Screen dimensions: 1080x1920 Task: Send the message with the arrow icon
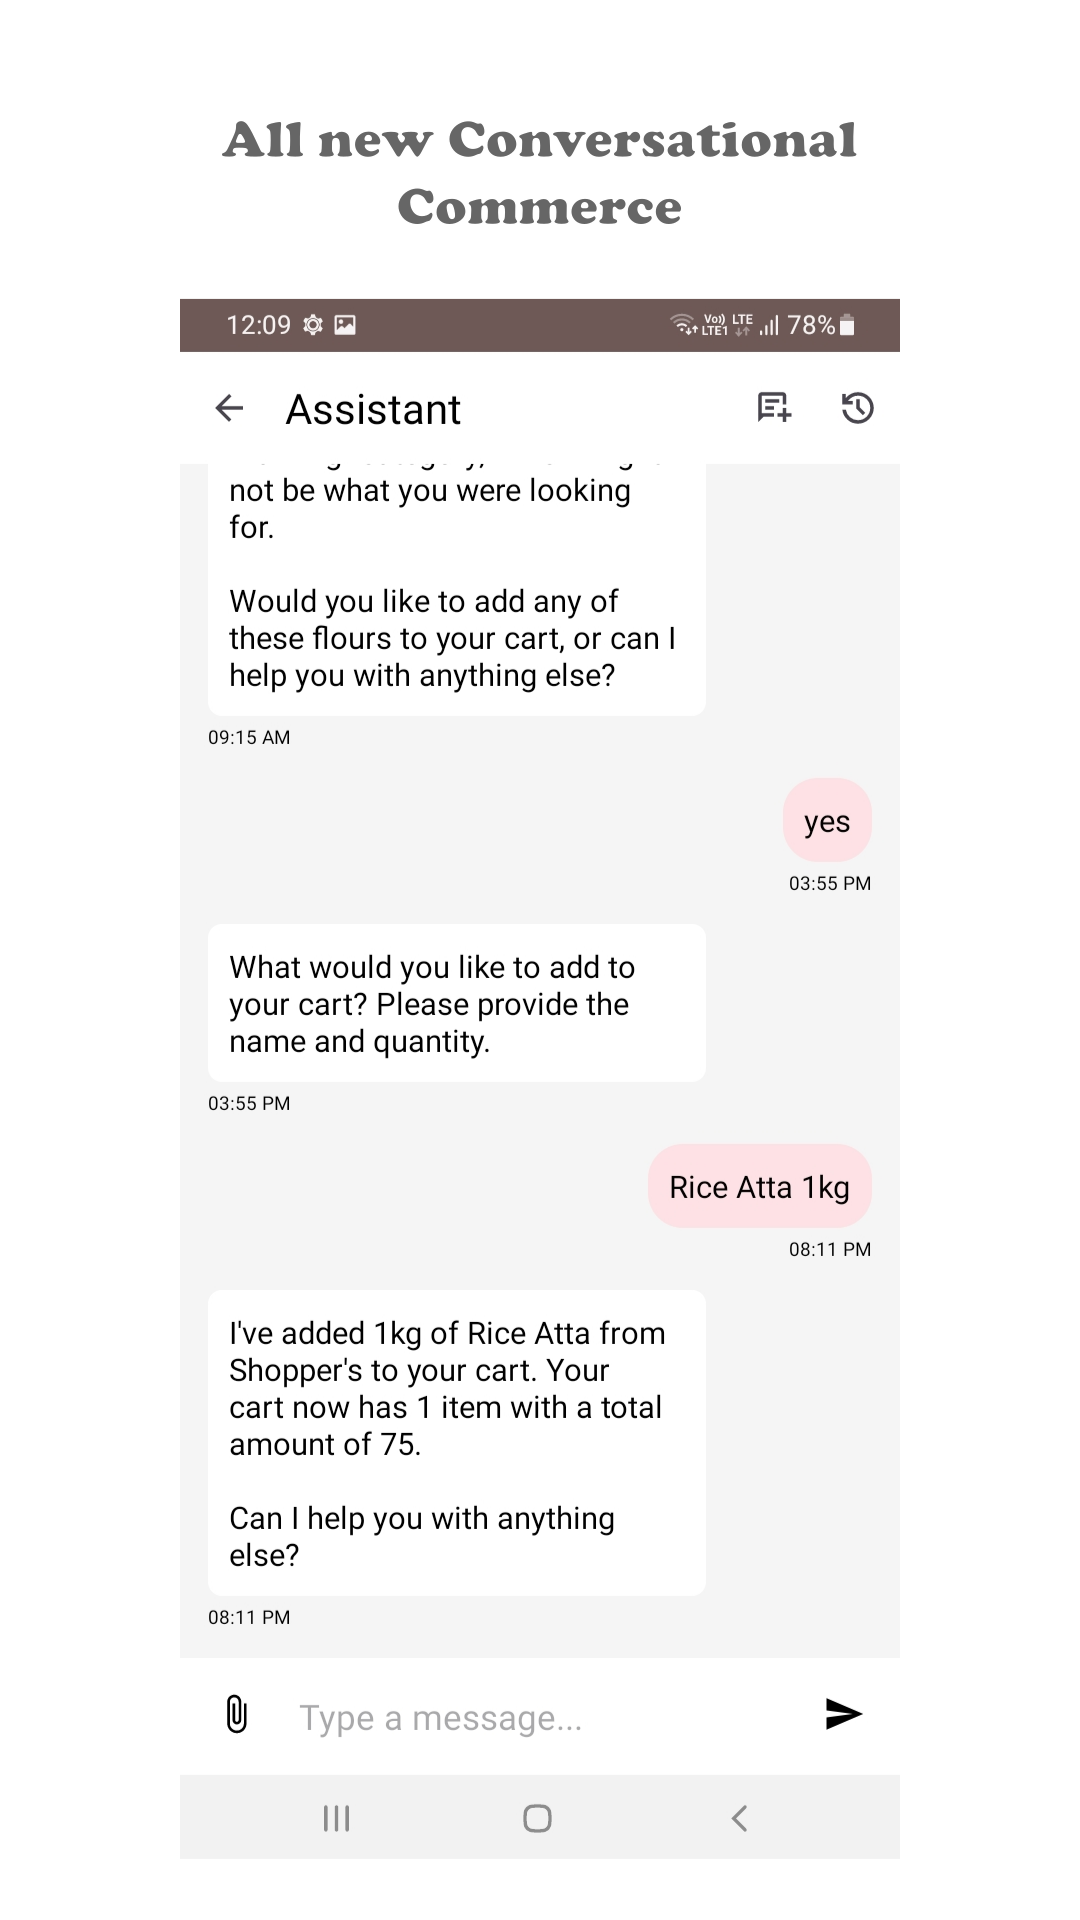843,1714
